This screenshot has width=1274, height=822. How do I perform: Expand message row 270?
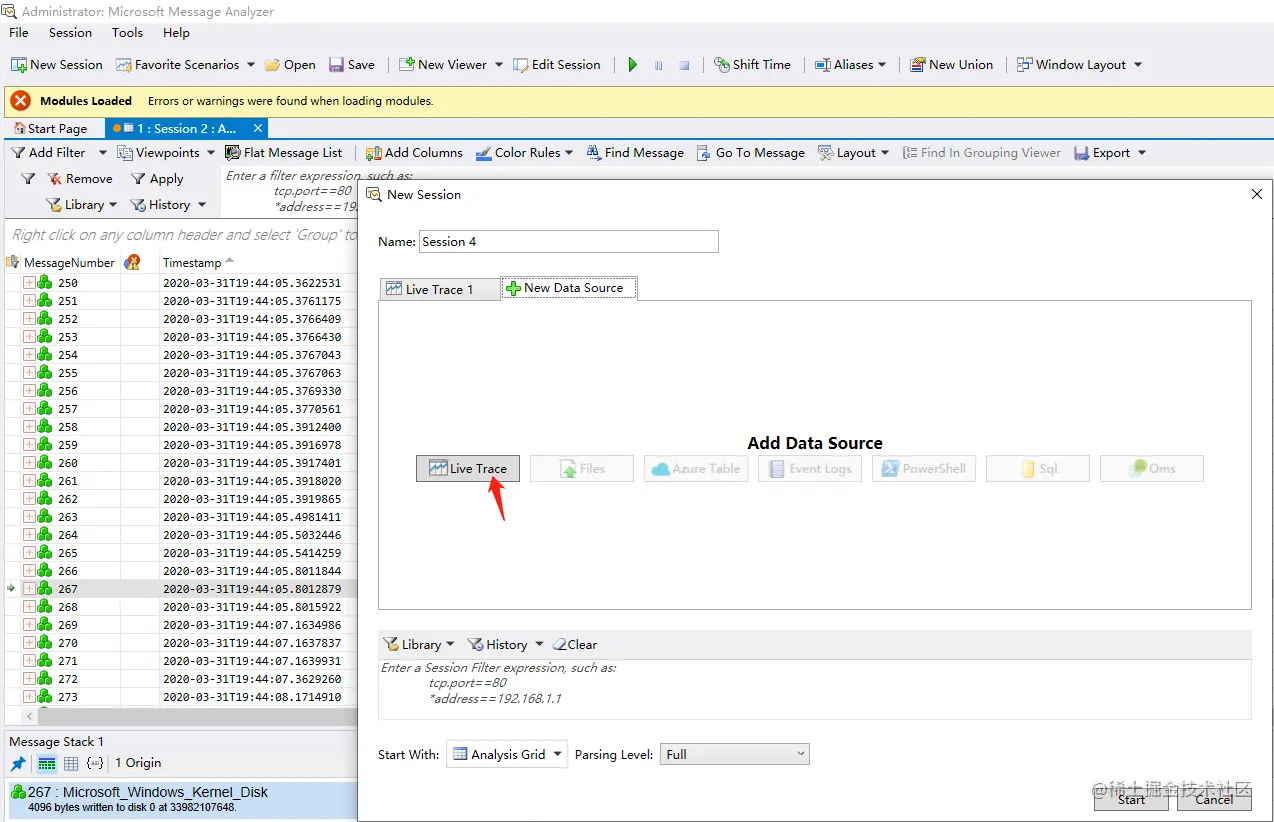(29, 643)
